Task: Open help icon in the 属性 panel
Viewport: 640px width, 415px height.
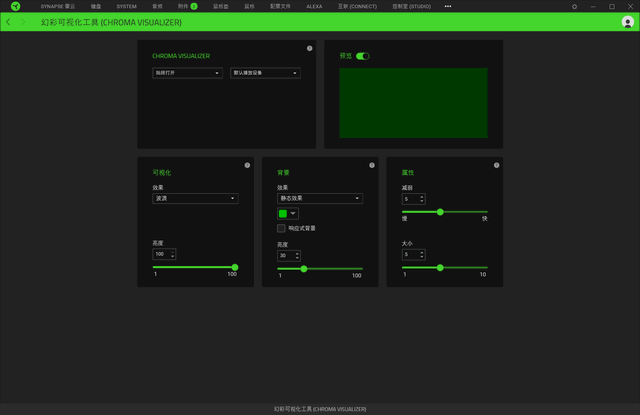Action: (x=496, y=165)
